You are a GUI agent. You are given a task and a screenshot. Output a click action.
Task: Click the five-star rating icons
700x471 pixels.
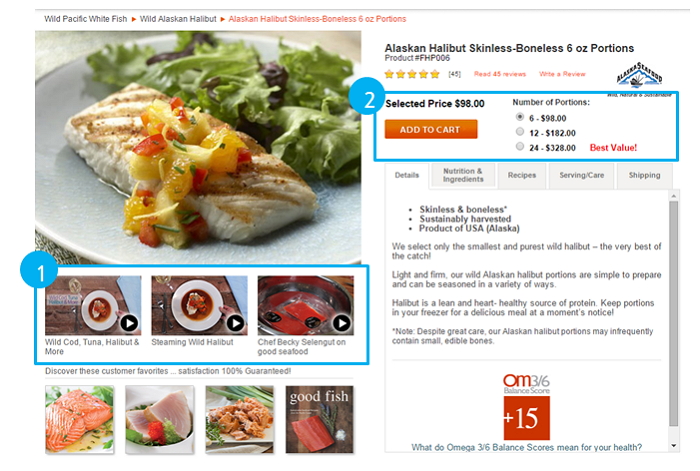412,74
